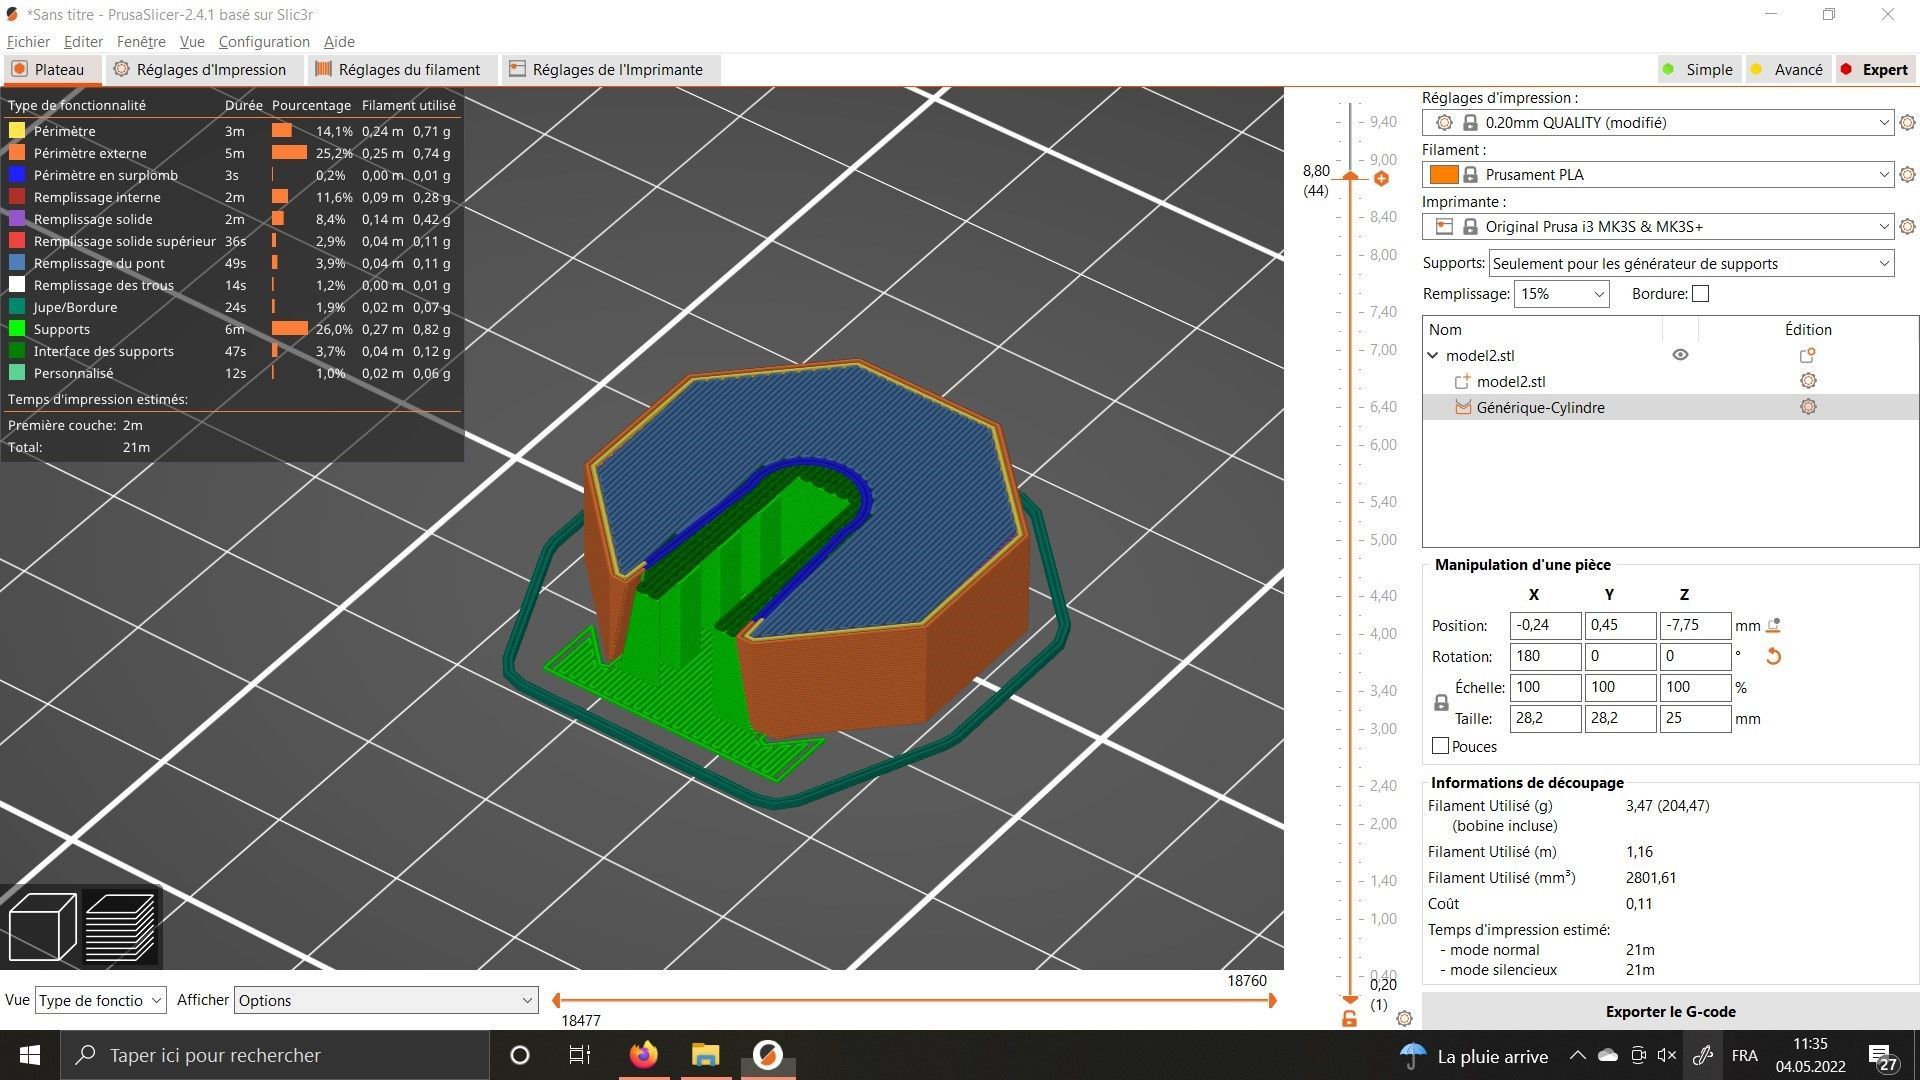Add color change with plus marker on slider
Viewport: 1920px width, 1080px height.
point(1381,178)
